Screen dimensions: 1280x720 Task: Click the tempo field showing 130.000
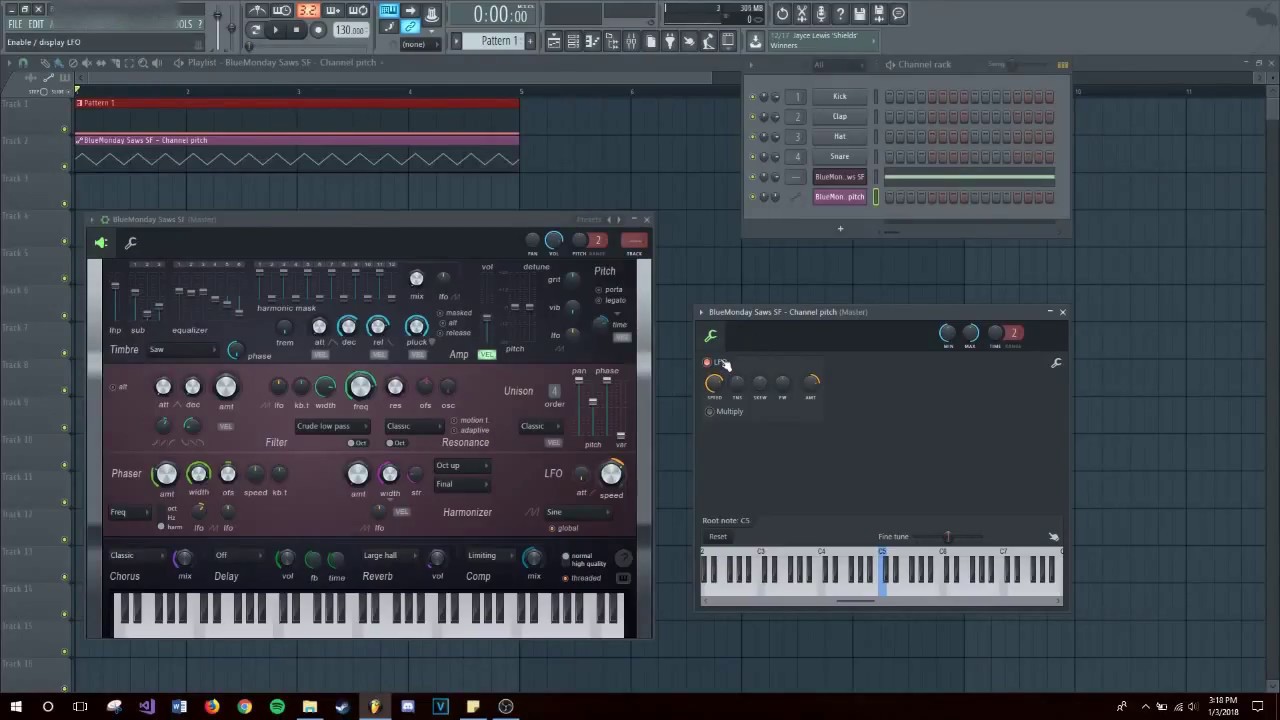pyautogui.click(x=350, y=30)
